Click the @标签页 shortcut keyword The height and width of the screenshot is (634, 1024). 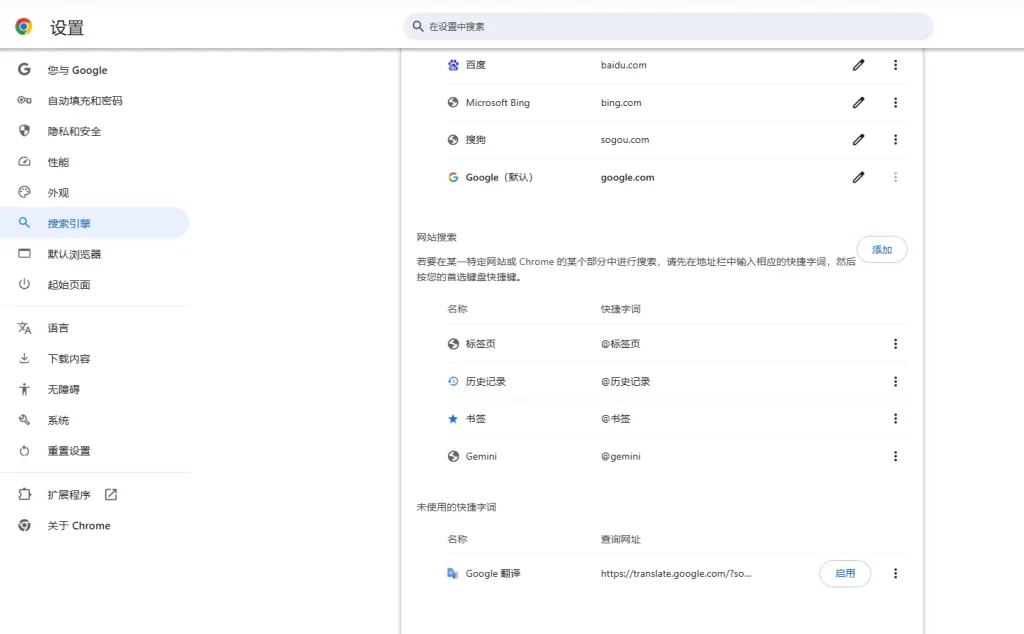coord(620,344)
